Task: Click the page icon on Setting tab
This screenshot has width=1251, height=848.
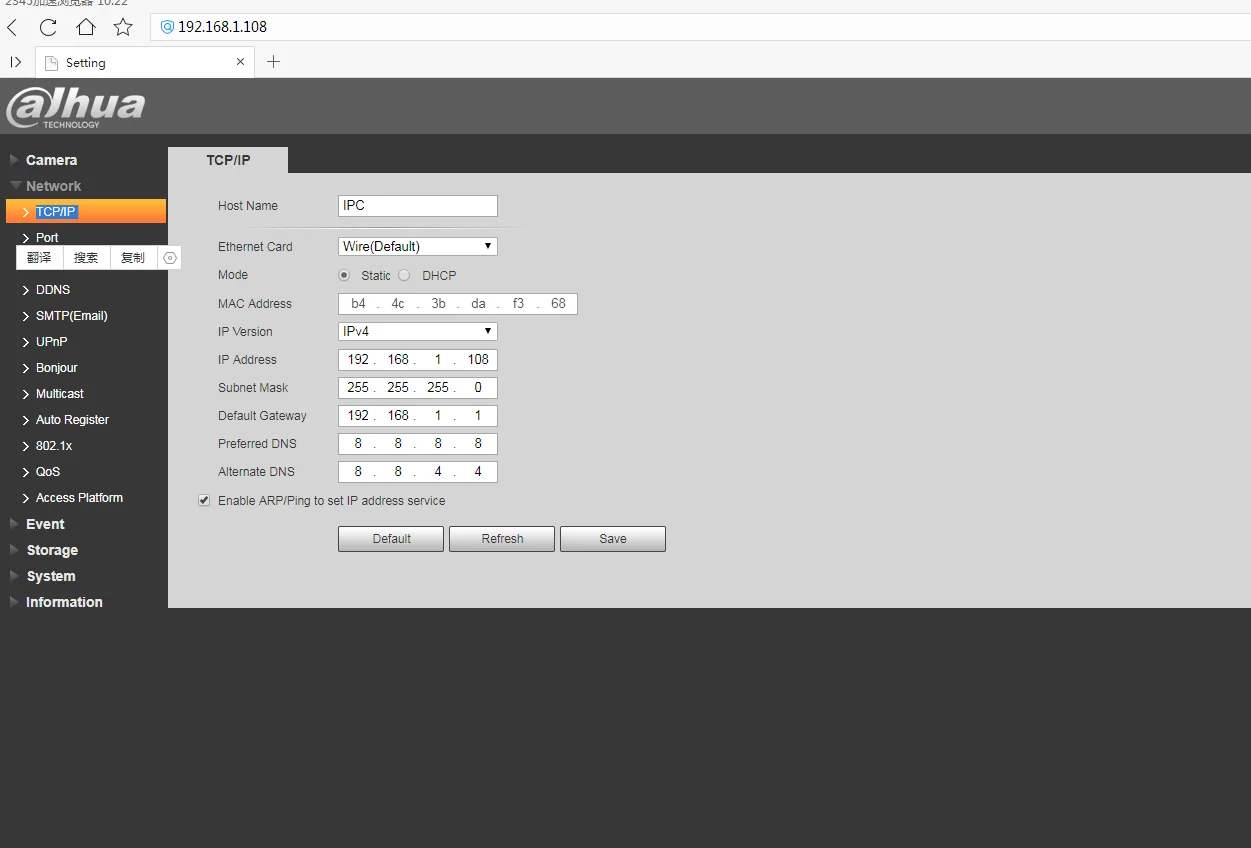Action: pyautogui.click(x=52, y=63)
